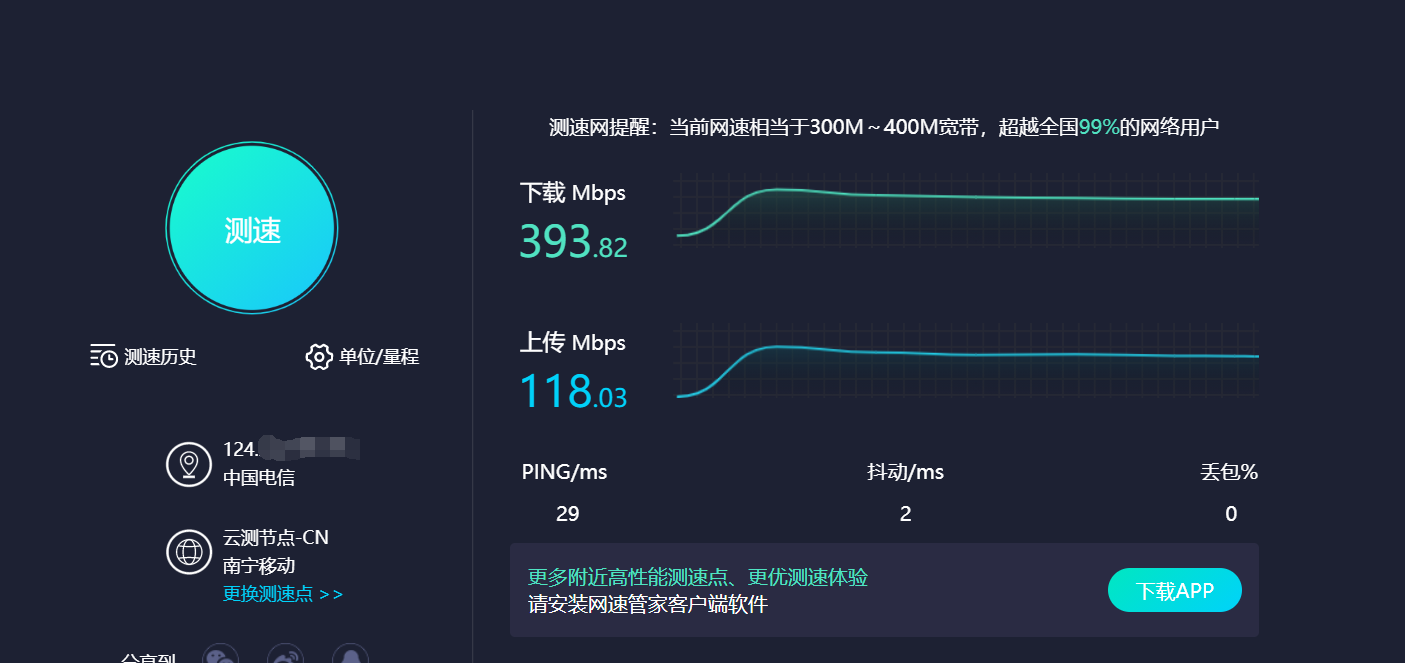Open the 更换测速点 >> link
The height and width of the screenshot is (663, 1405).
click(x=282, y=594)
